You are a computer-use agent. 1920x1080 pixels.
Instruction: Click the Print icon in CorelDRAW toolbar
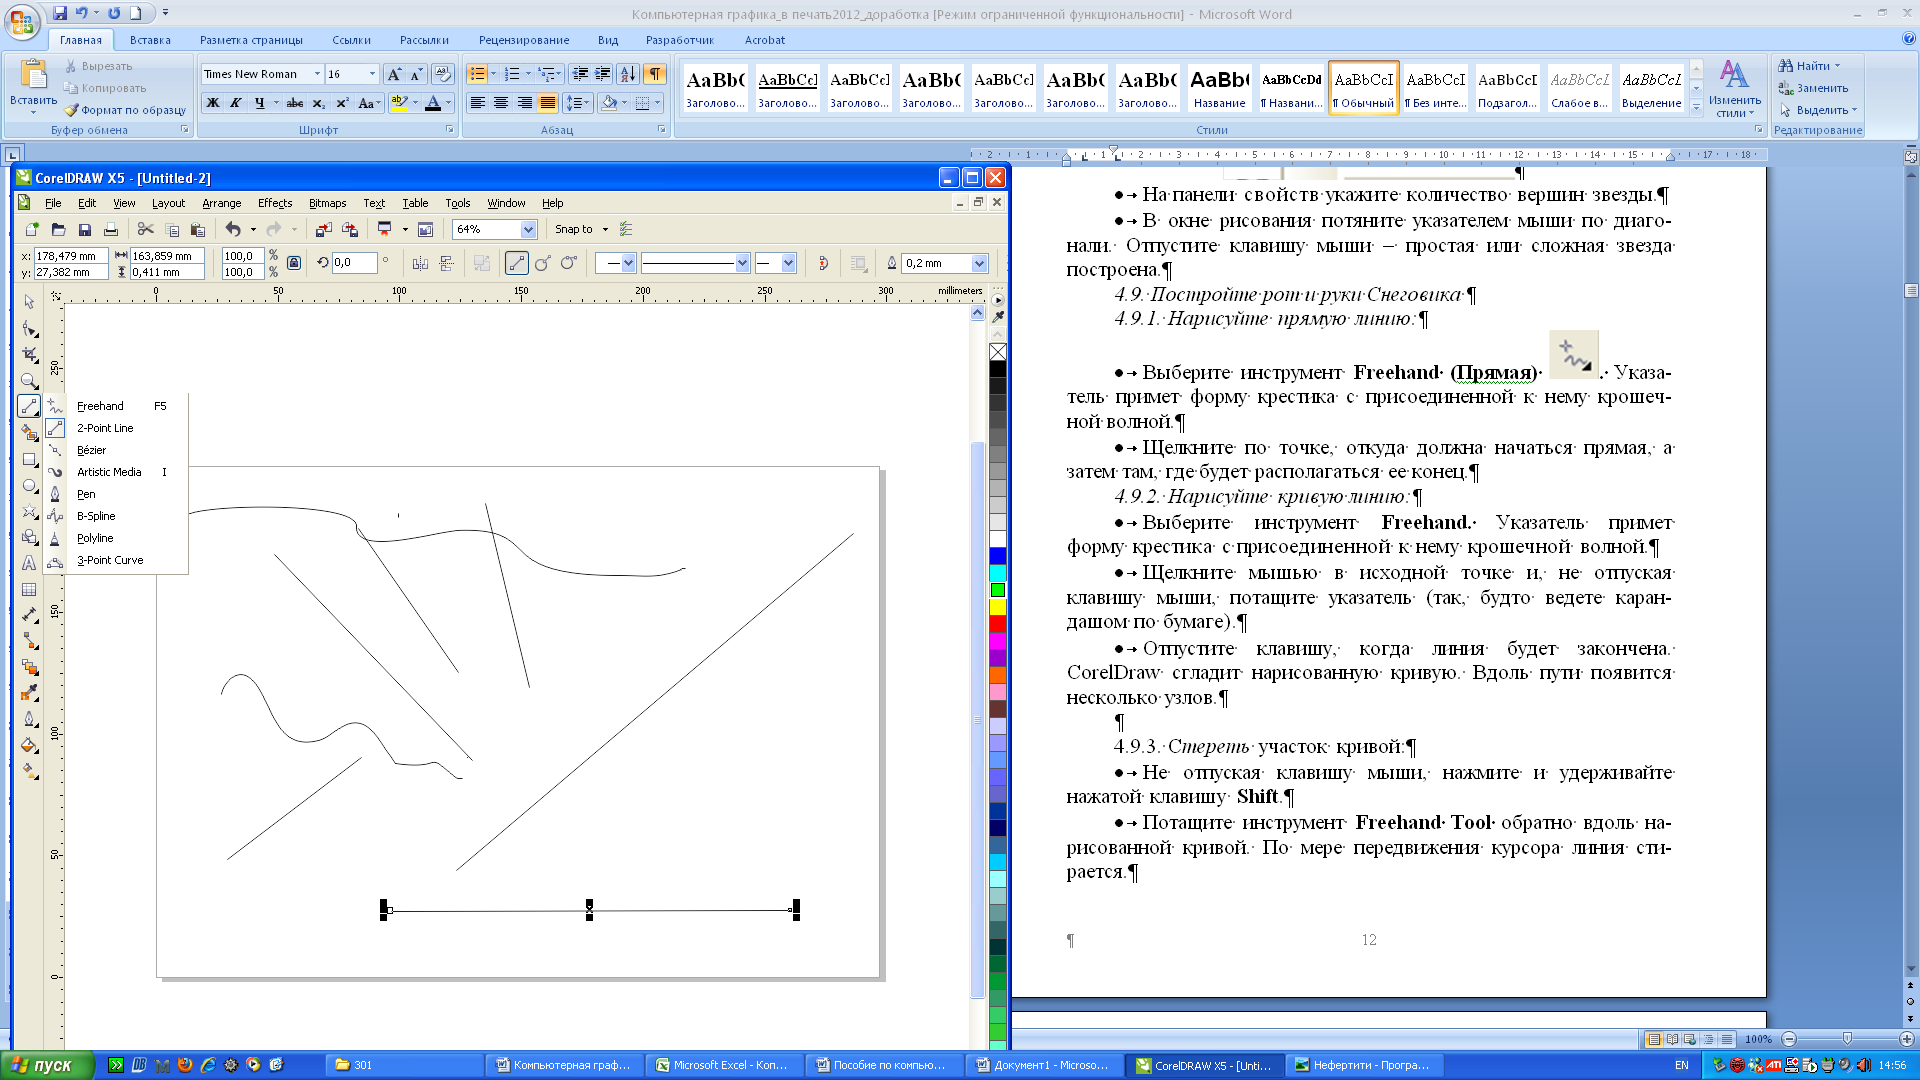pyautogui.click(x=111, y=230)
